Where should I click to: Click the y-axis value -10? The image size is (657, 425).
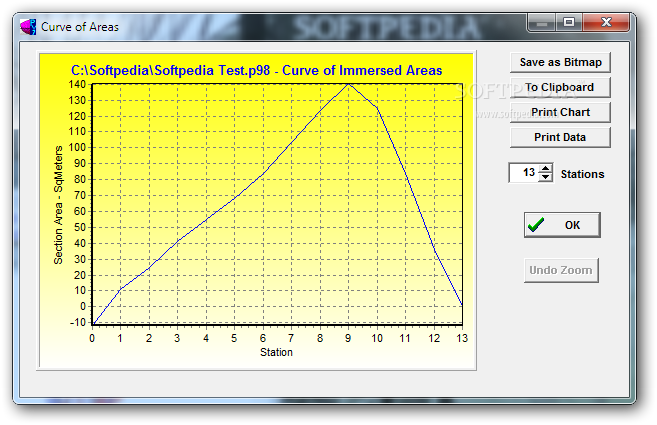tap(78, 322)
